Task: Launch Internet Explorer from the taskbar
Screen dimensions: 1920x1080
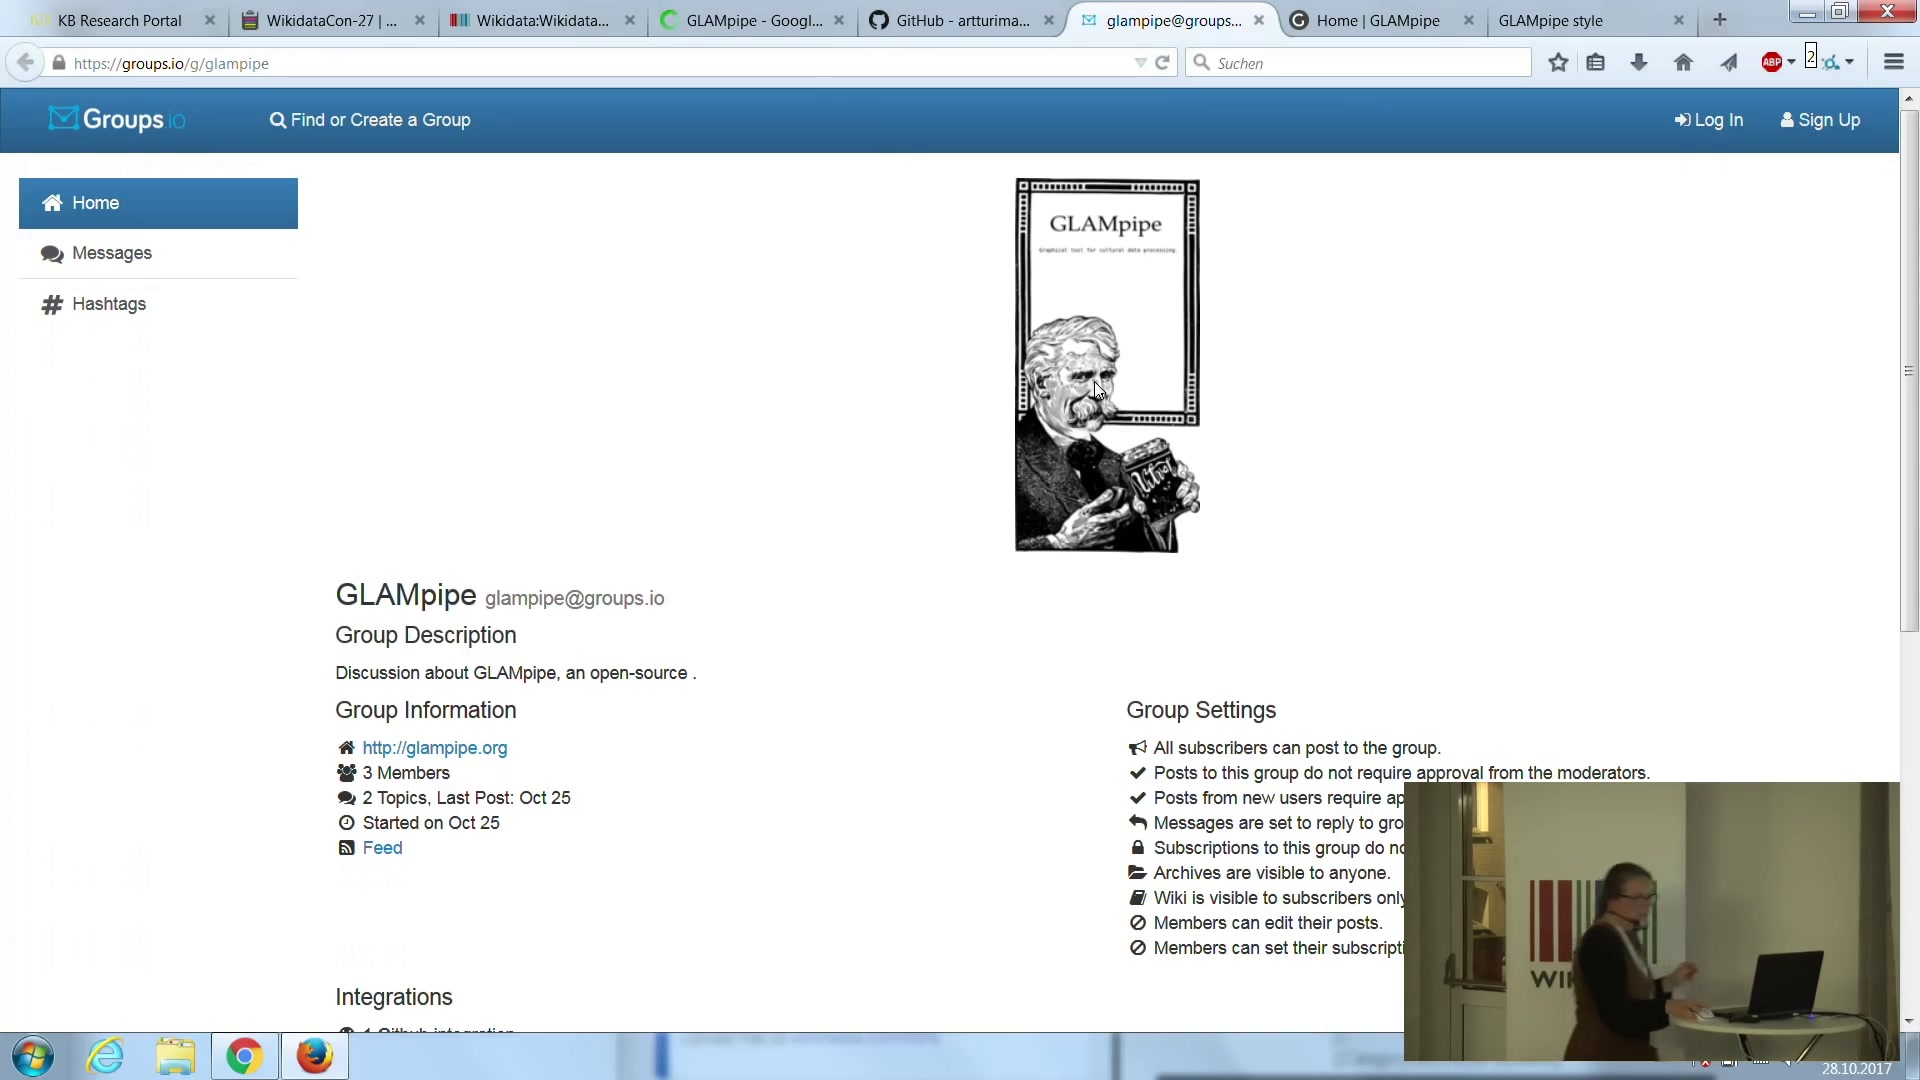Action: 105,1057
